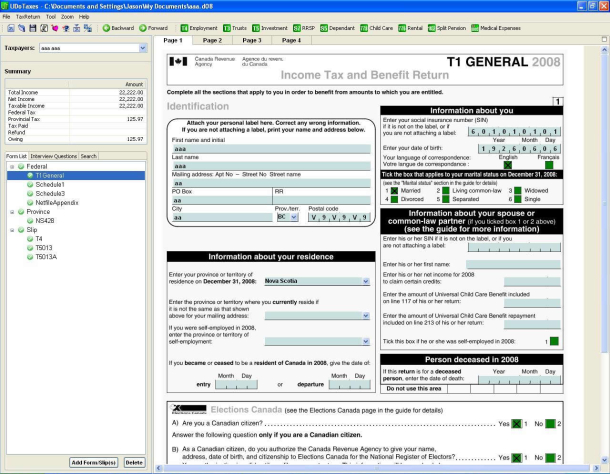Open the Help menu
The width and height of the screenshot is (610, 474).
click(84, 17)
